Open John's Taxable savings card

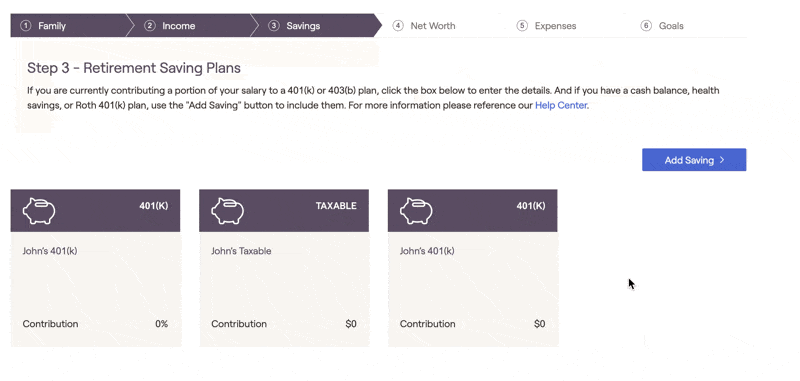[x=284, y=268]
